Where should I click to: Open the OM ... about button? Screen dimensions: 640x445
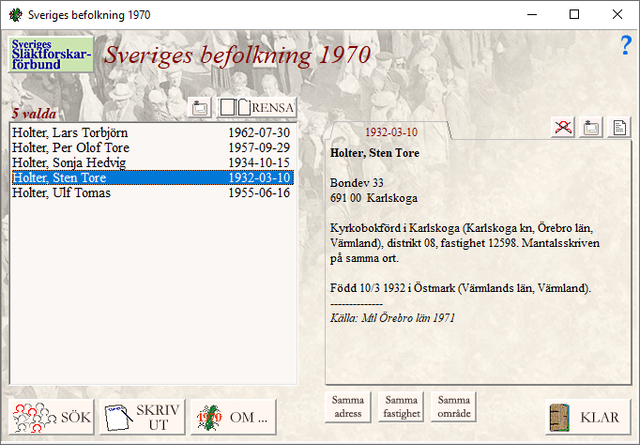click(233, 417)
